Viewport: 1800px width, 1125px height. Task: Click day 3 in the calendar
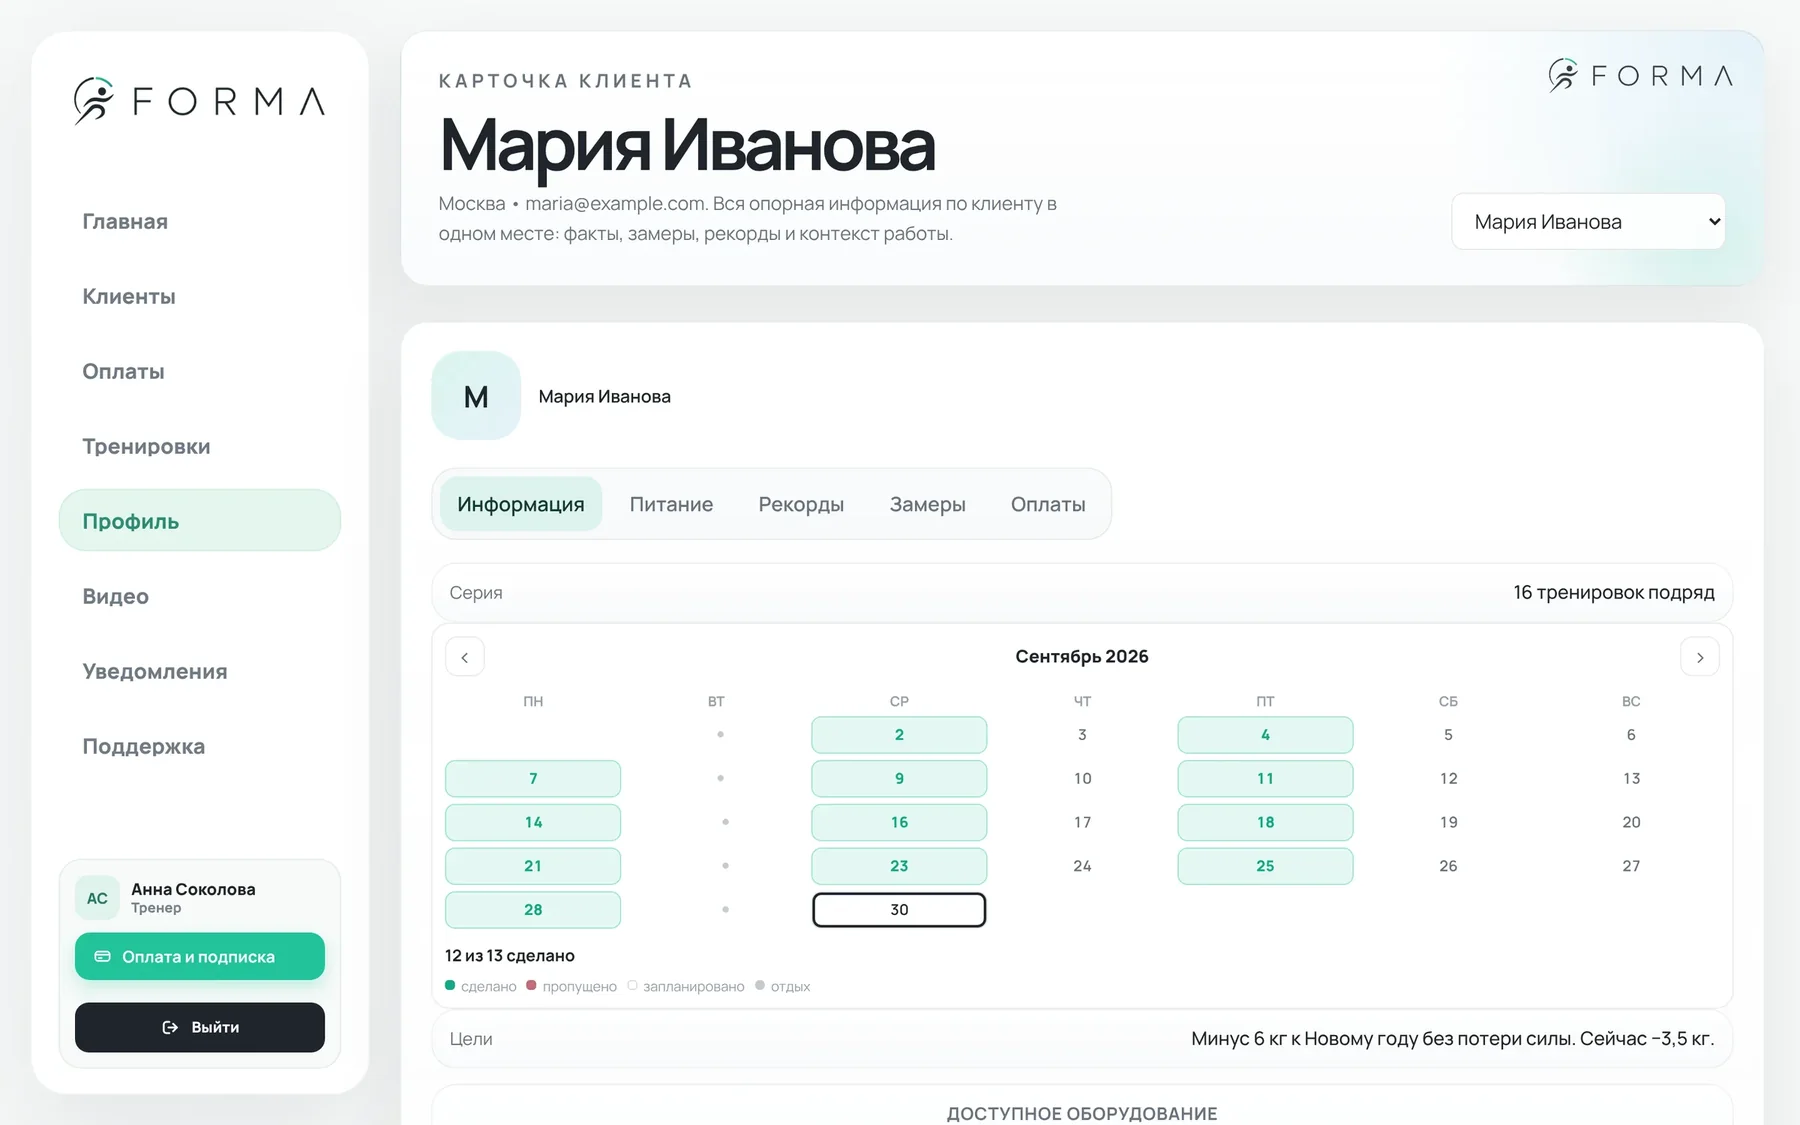pos(1082,735)
